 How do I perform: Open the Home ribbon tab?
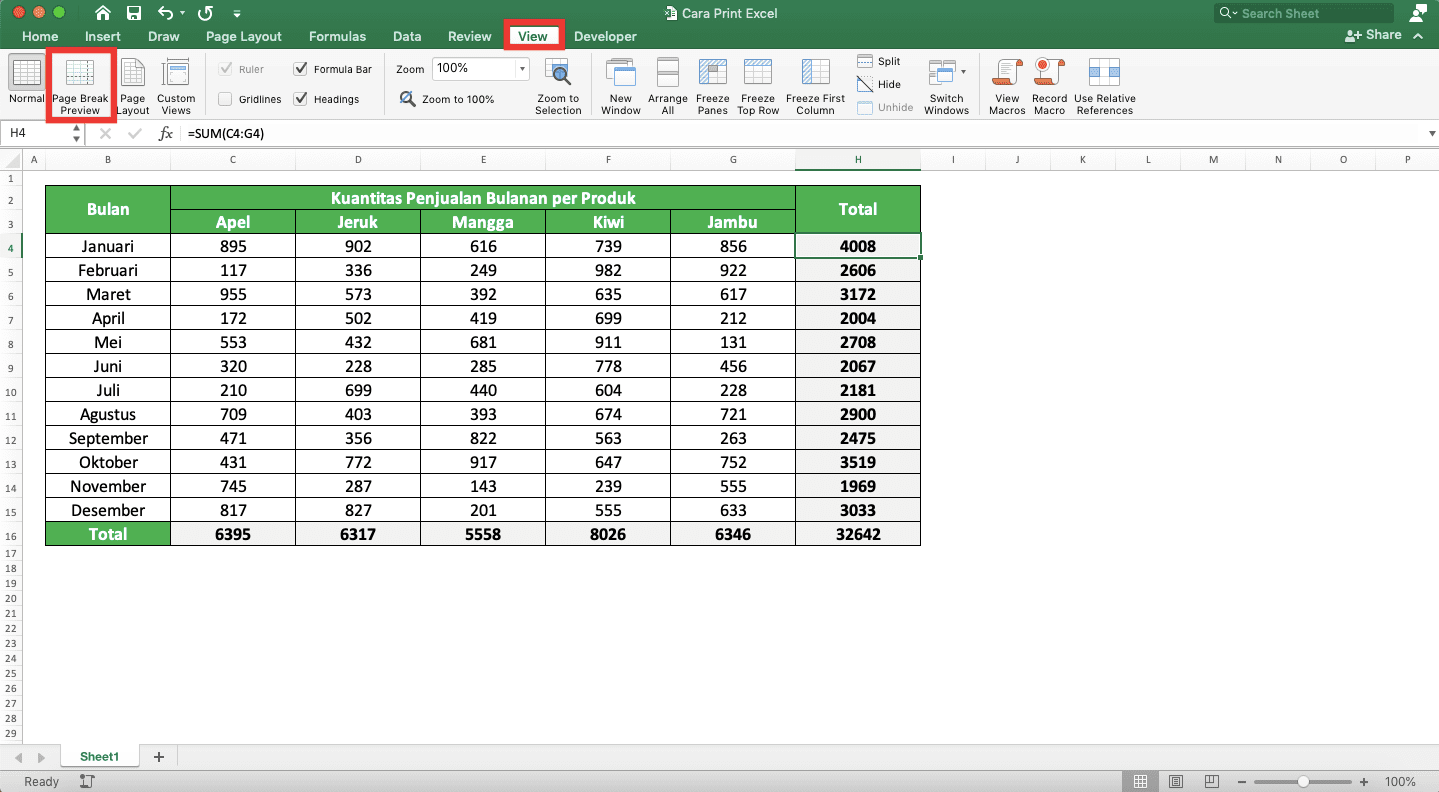pyautogui.click(x=40, y=36)
